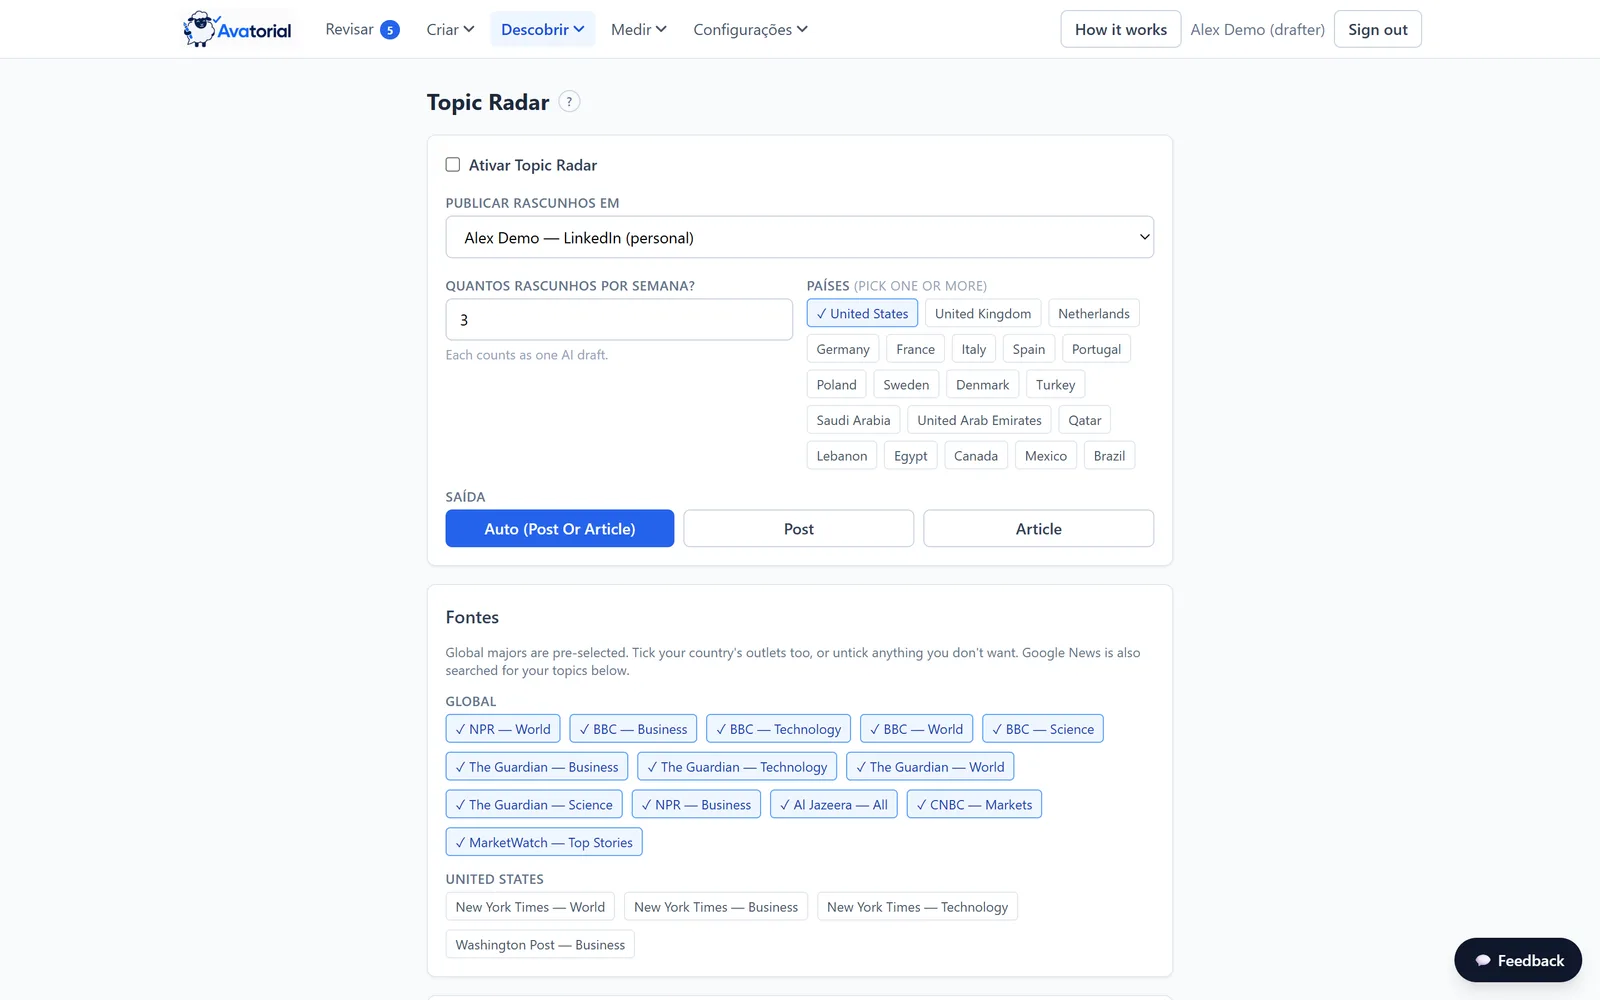Tick New York Times — World source
The height and width of the screenshot is (1000, 1600).
point(530,907)
